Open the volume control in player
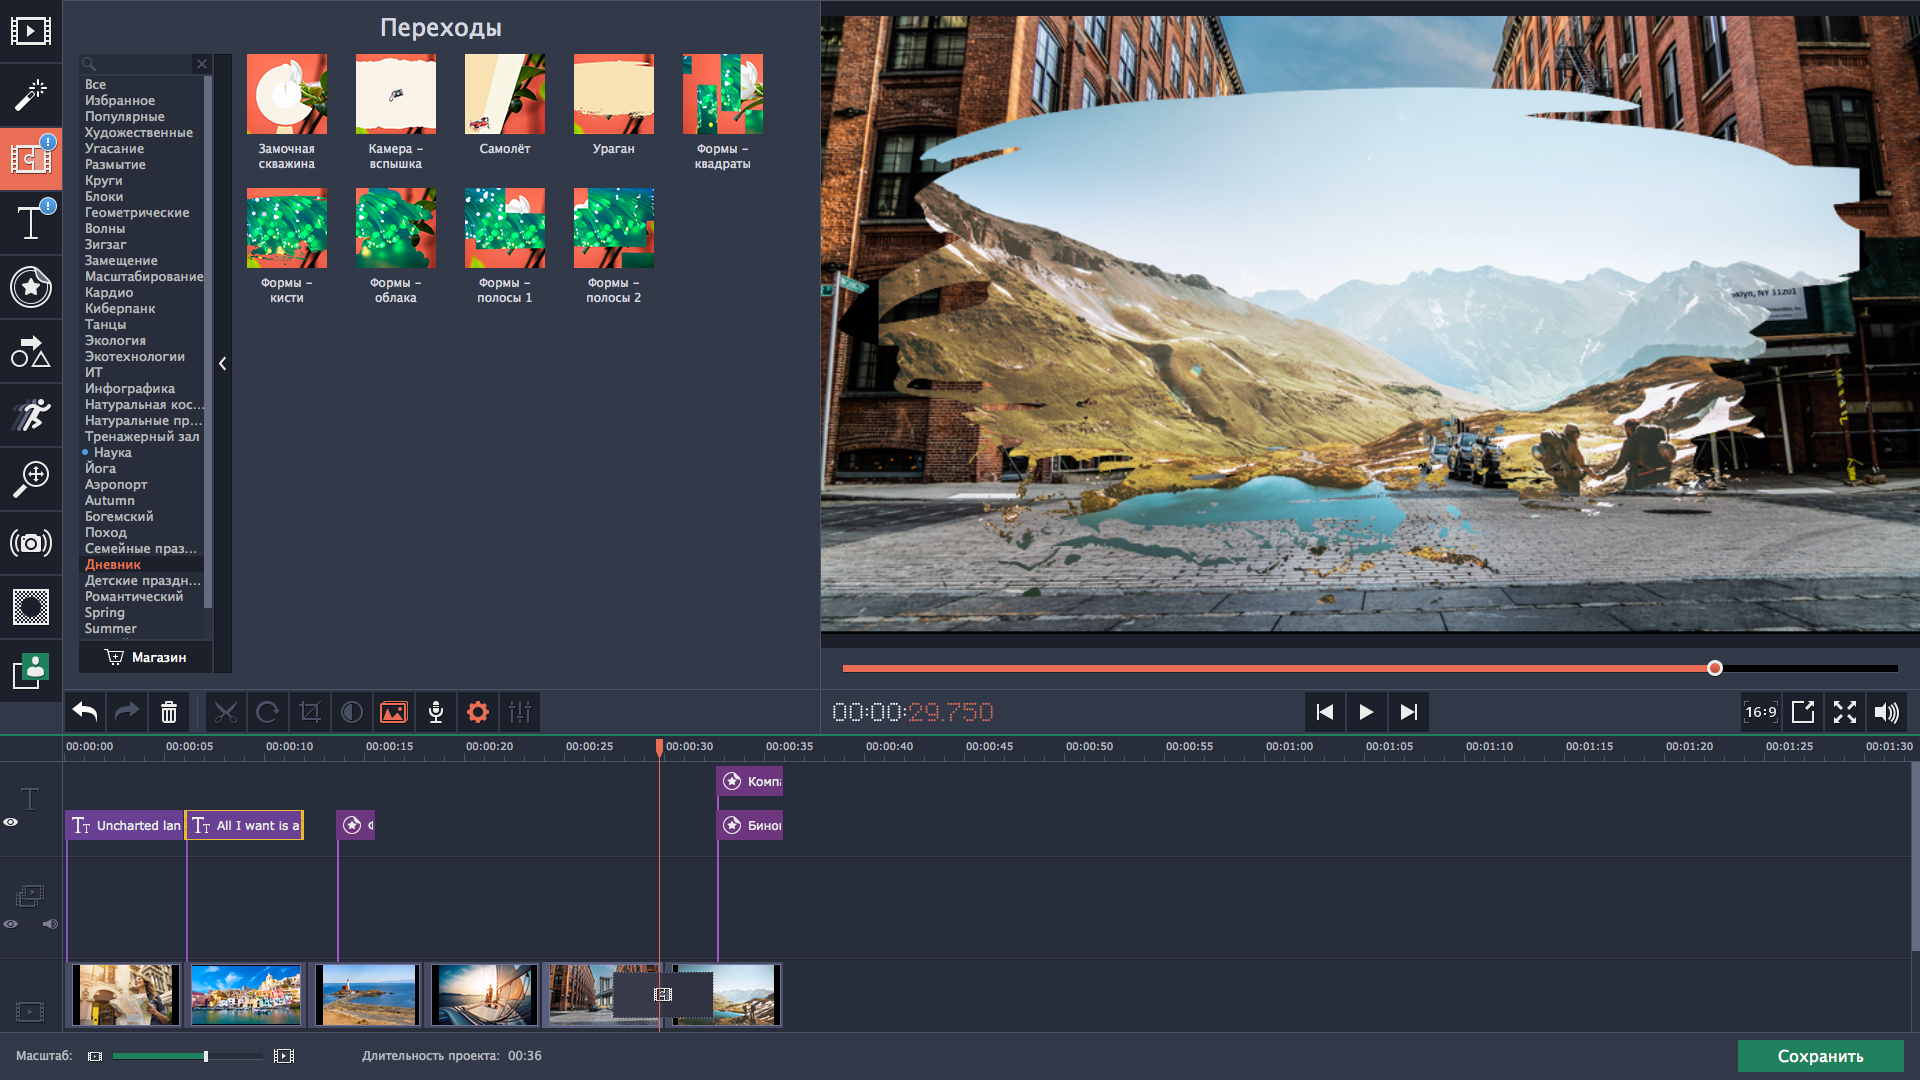 1886,712
